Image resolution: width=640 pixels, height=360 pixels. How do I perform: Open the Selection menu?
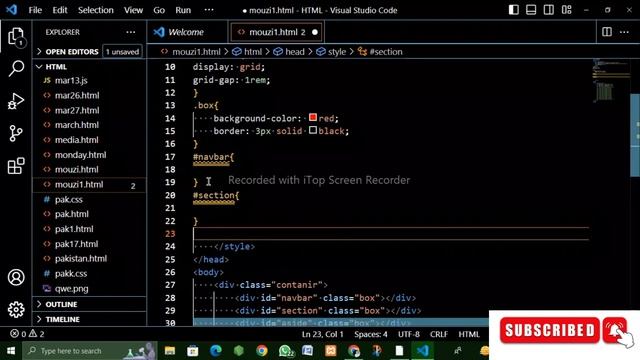(x=96, y=10)
